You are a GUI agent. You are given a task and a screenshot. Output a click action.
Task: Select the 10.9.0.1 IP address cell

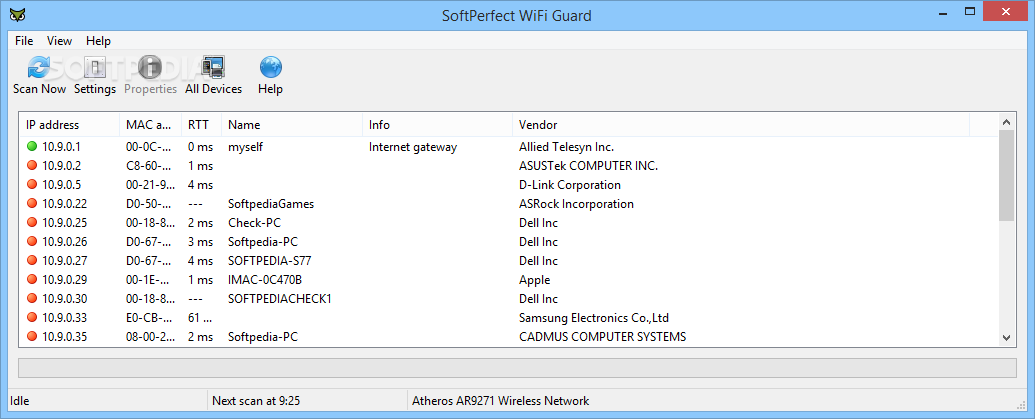61,146
